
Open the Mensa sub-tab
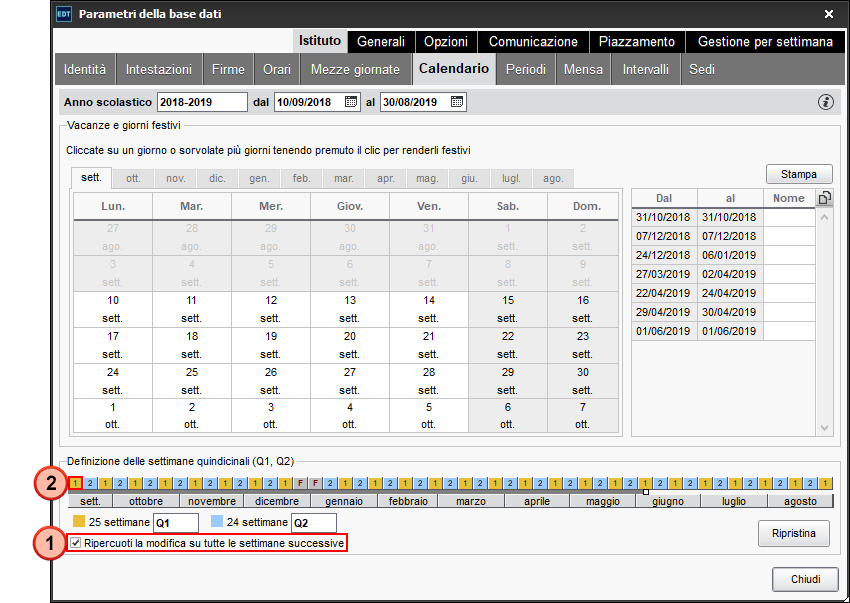(583, 69)
